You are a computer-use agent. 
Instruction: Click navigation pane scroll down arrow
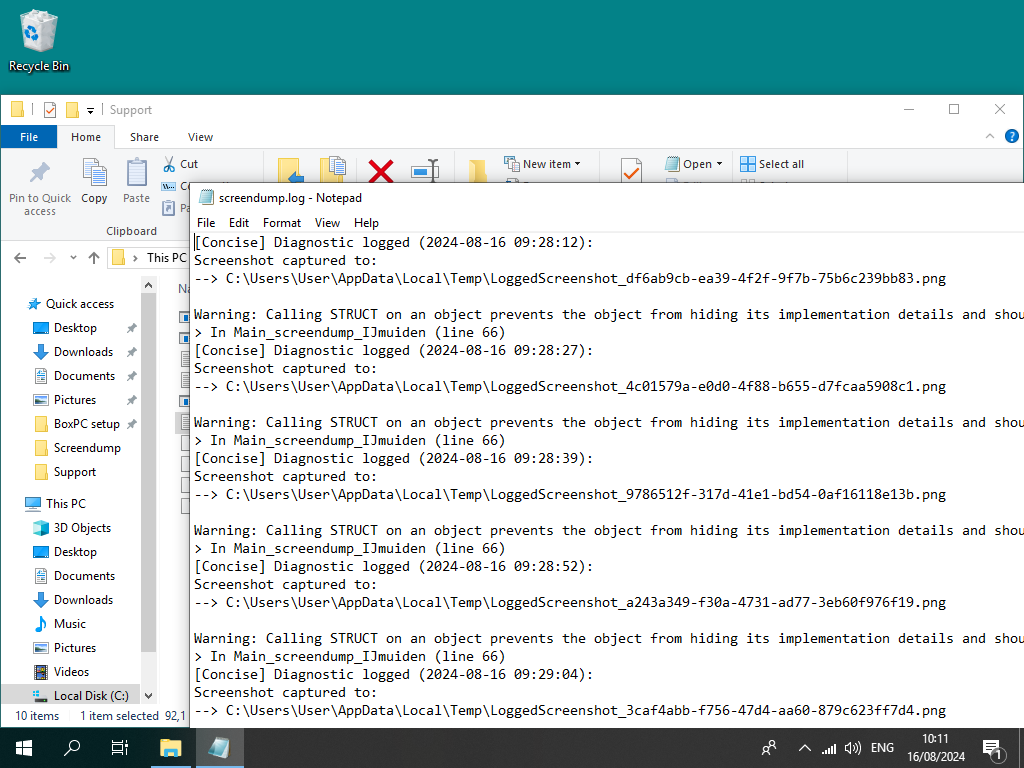pyautogui.click(x=148, y=696)
